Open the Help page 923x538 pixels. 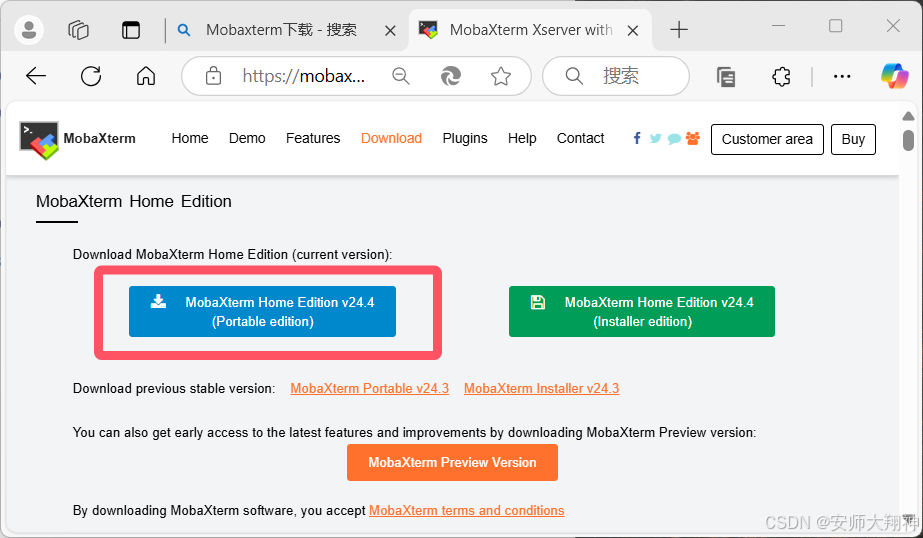522,138
